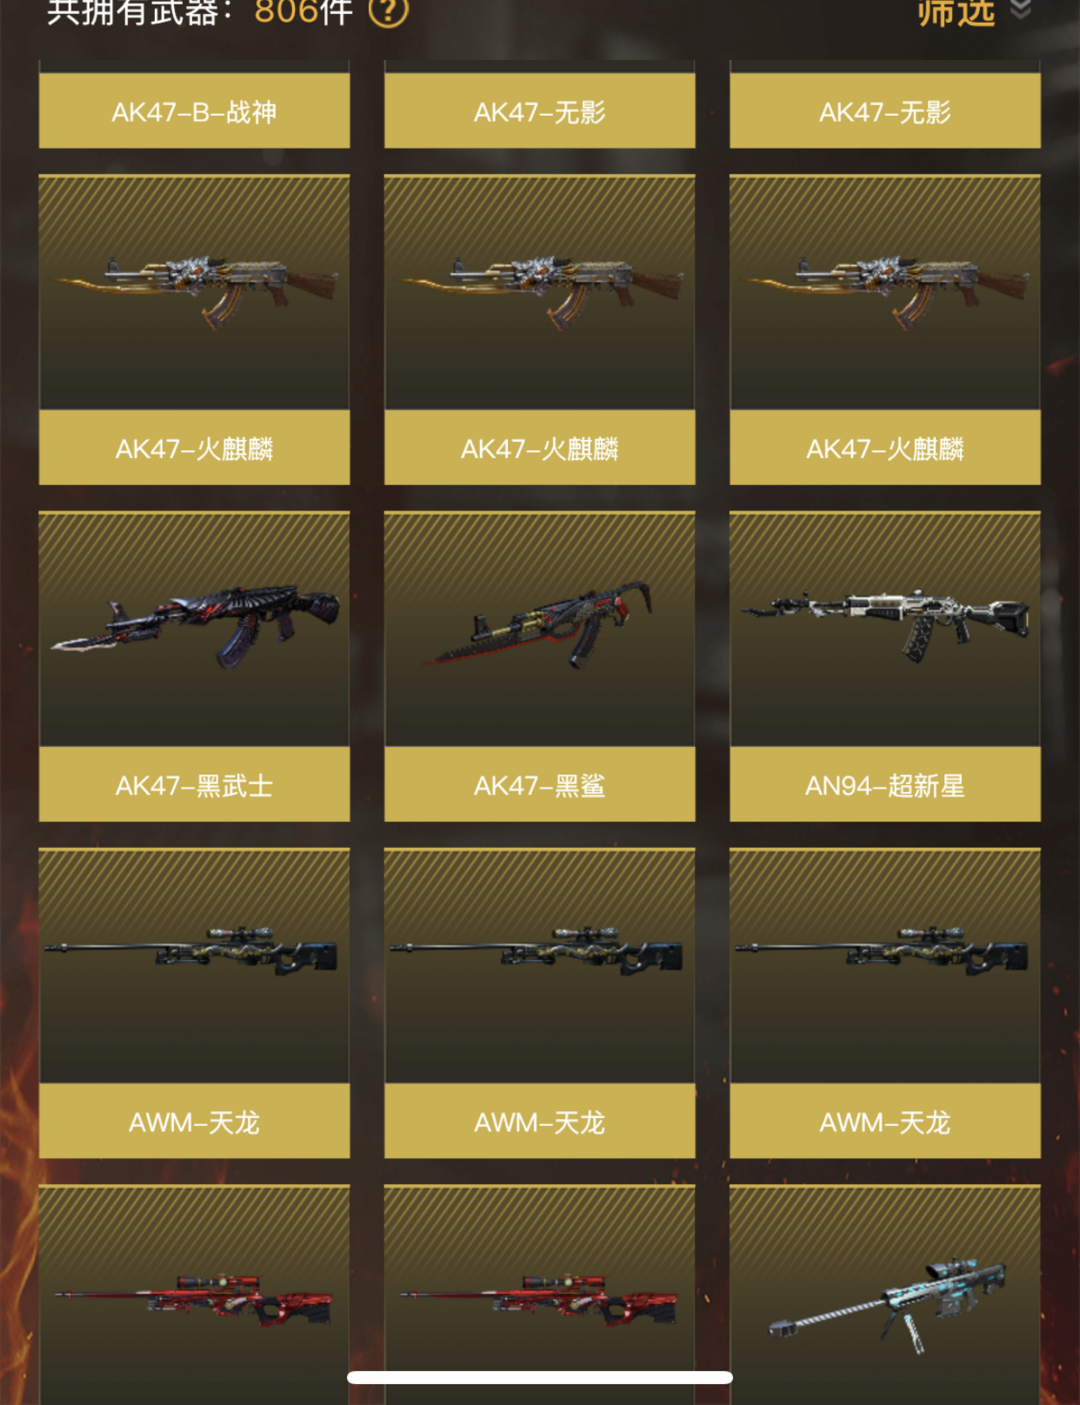Open the AN94-超新星 rifle image
This screenshot has height=1405, width=1080.
(x=885, y=629)
